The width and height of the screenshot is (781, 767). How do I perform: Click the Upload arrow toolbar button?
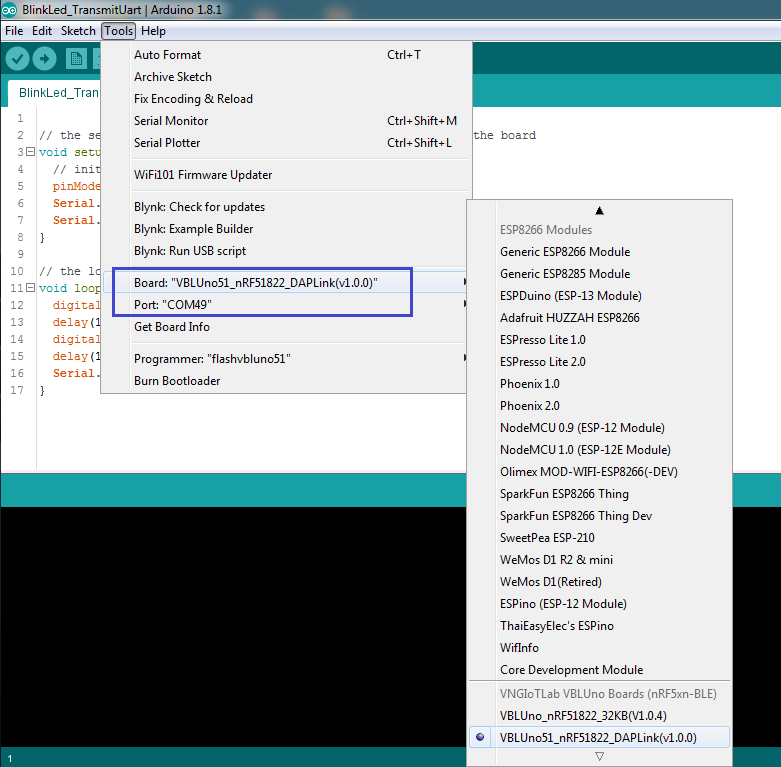(44, 59)
